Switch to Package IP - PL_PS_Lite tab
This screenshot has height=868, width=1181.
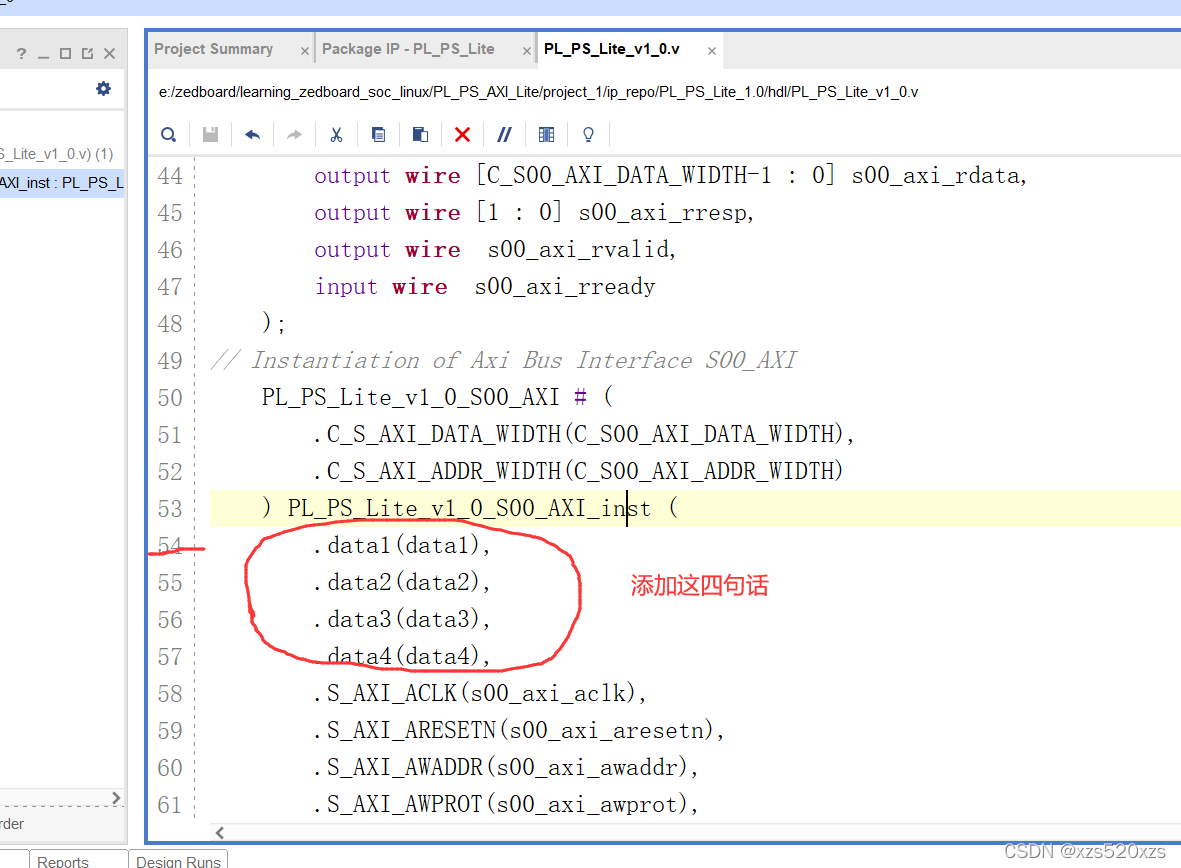click(x=408, y=49)
